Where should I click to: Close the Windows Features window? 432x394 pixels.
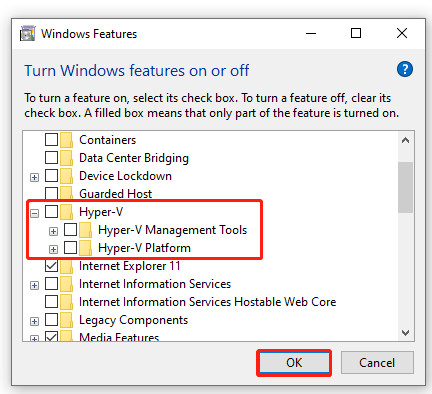coord(402,33)
